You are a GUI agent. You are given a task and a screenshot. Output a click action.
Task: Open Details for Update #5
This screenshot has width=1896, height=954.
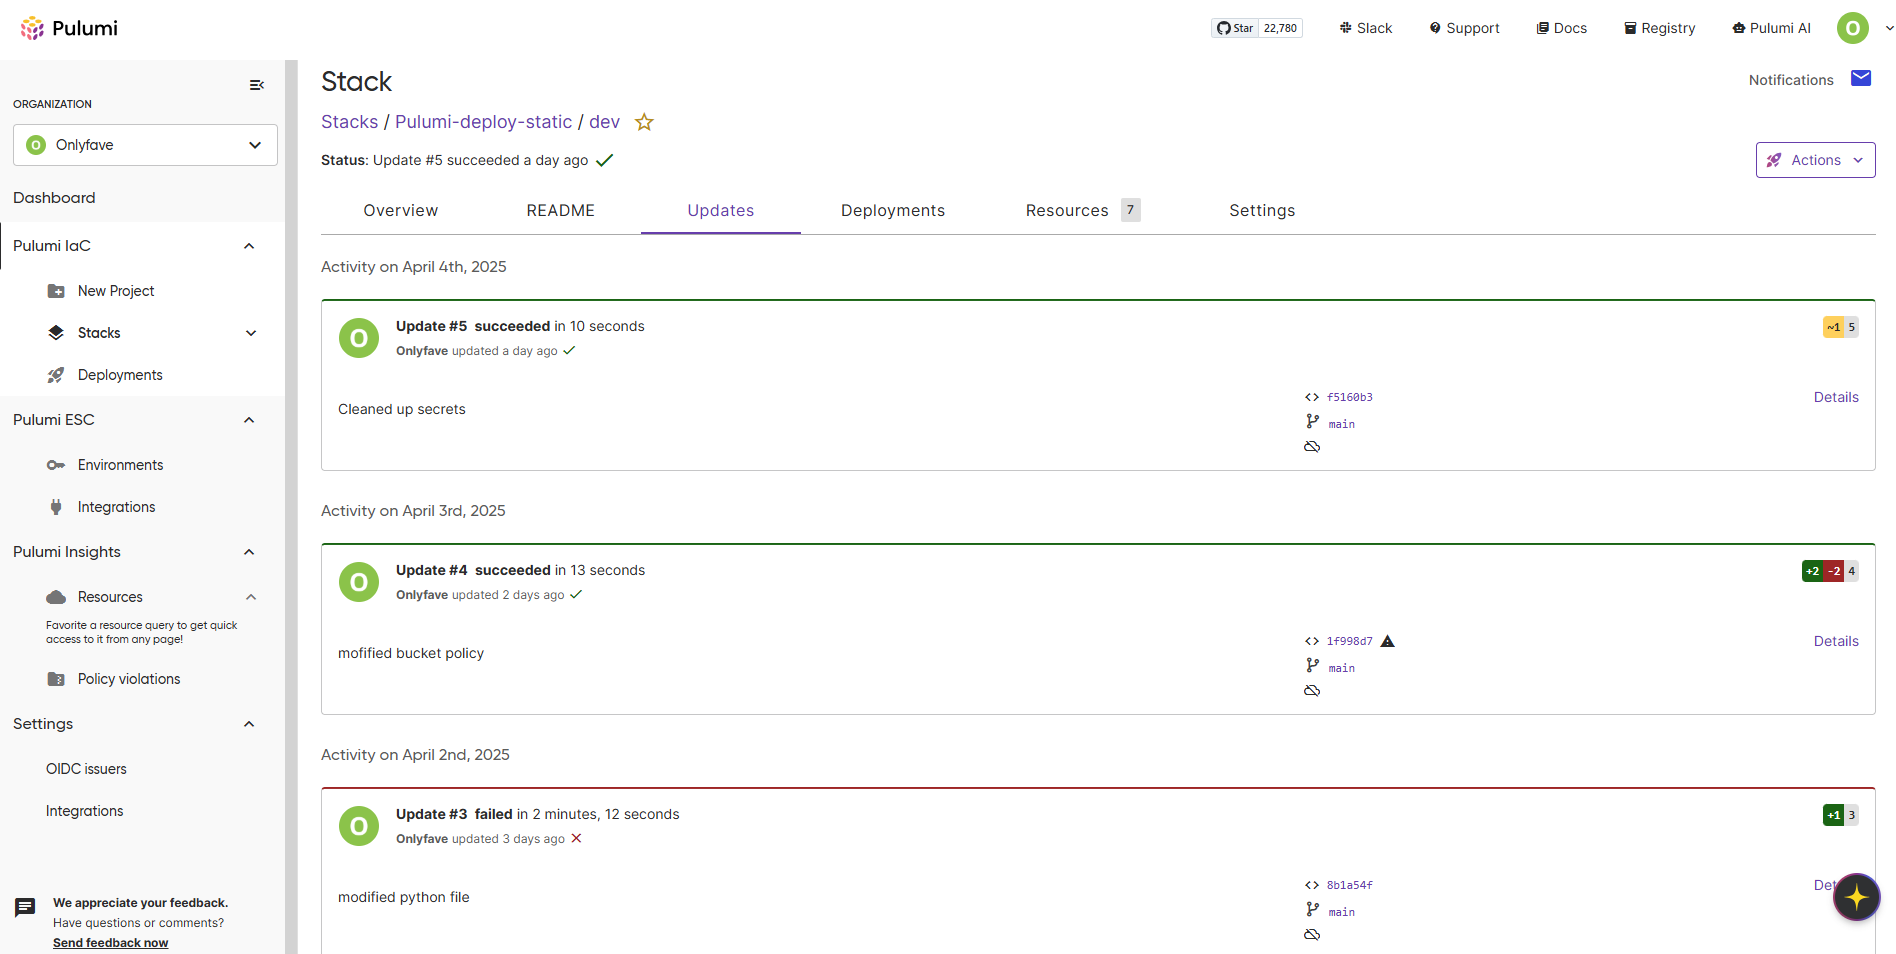click(1836, 397)
